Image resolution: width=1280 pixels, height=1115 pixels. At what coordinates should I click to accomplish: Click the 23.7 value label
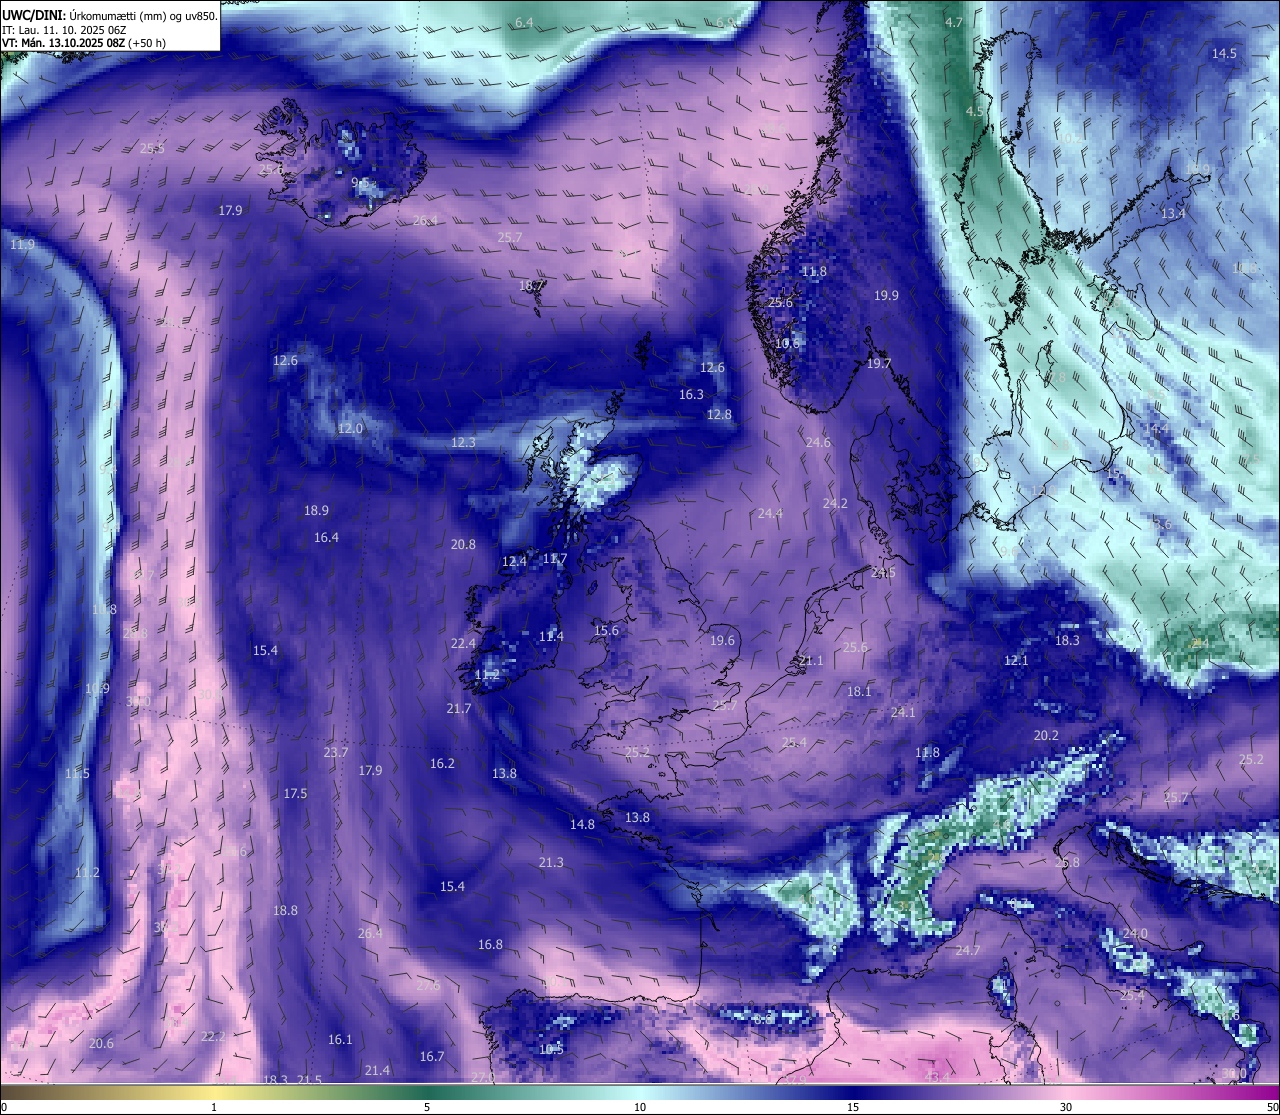coord(336,752)
